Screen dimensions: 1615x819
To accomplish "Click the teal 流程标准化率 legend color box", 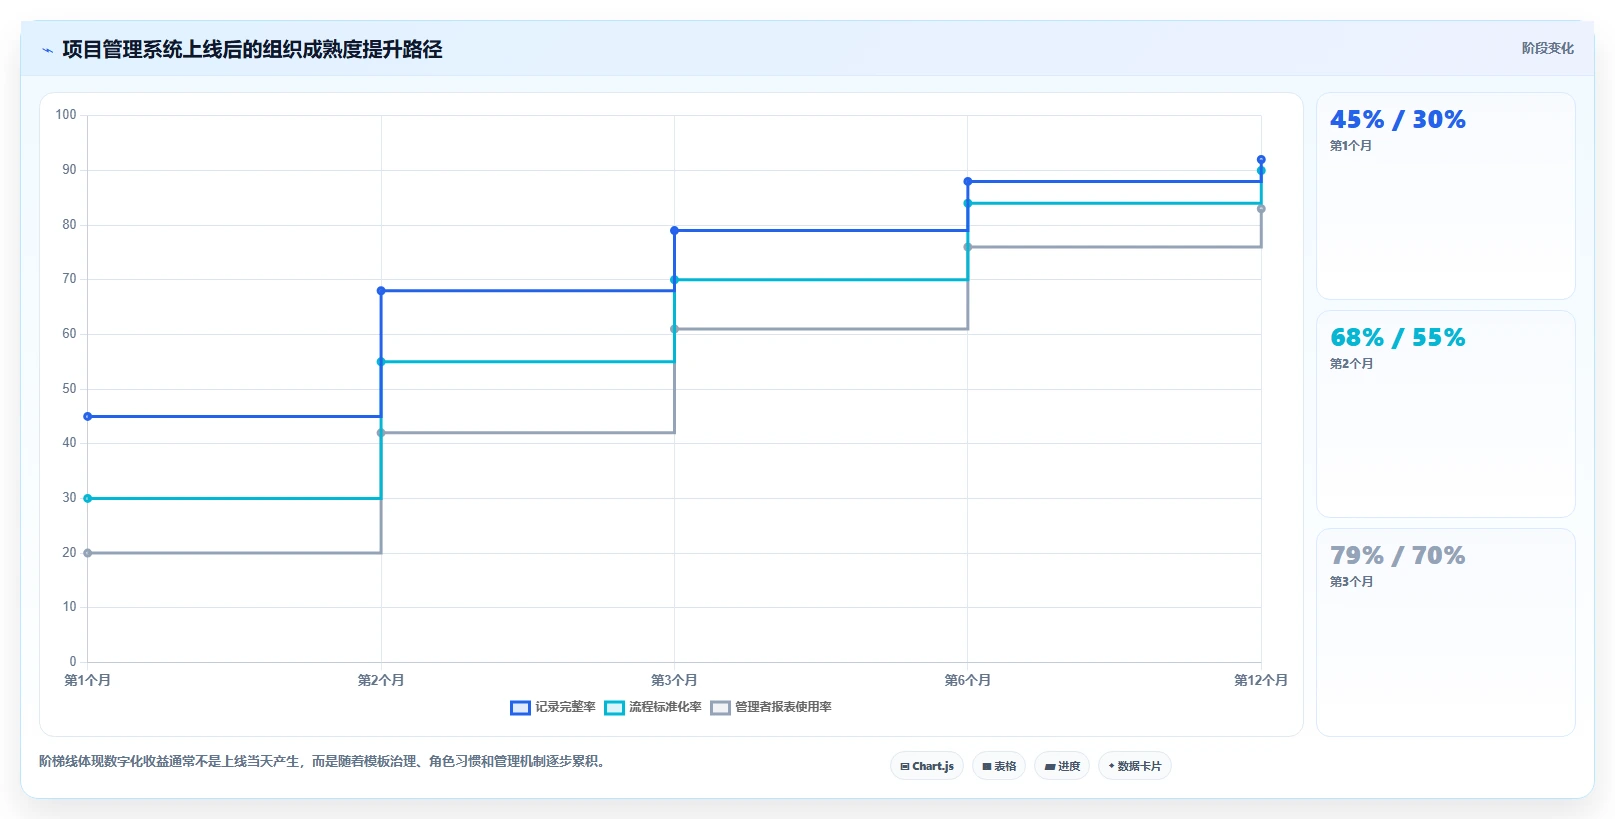I will pos(614,708).
